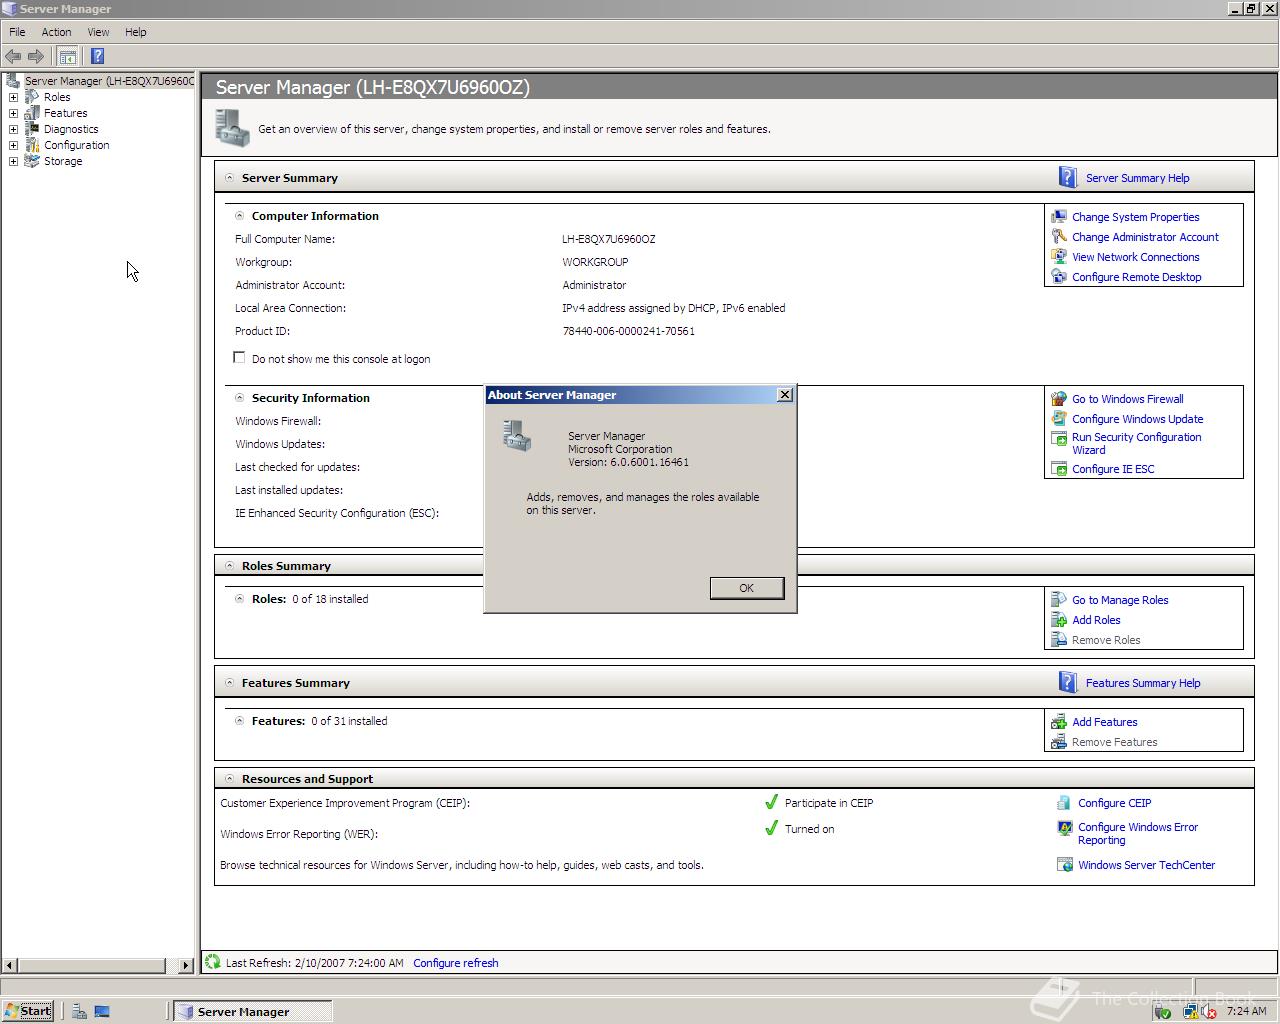Click the Go to Manage Roles icon
The height and width of the screenshot is (1024, 1280).
[x=1059, y=599]
